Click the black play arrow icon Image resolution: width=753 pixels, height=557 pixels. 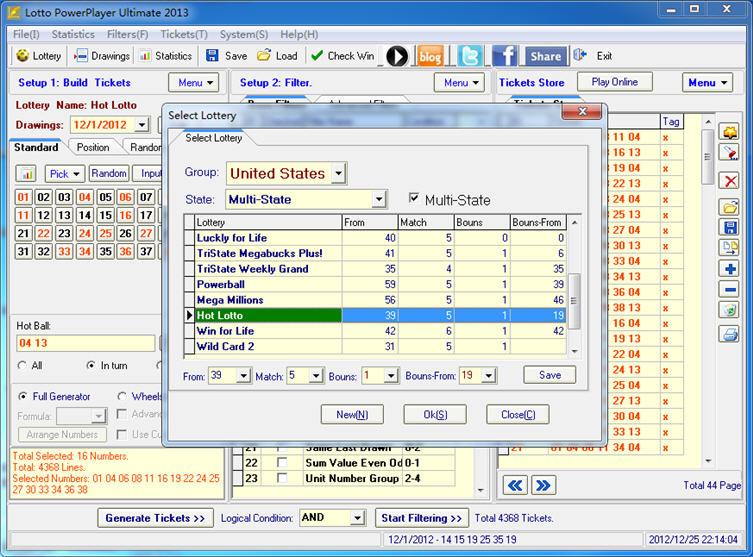point(397,57)
